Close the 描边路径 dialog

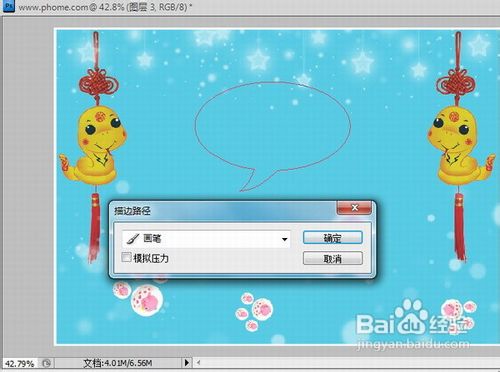coord(354,208)
